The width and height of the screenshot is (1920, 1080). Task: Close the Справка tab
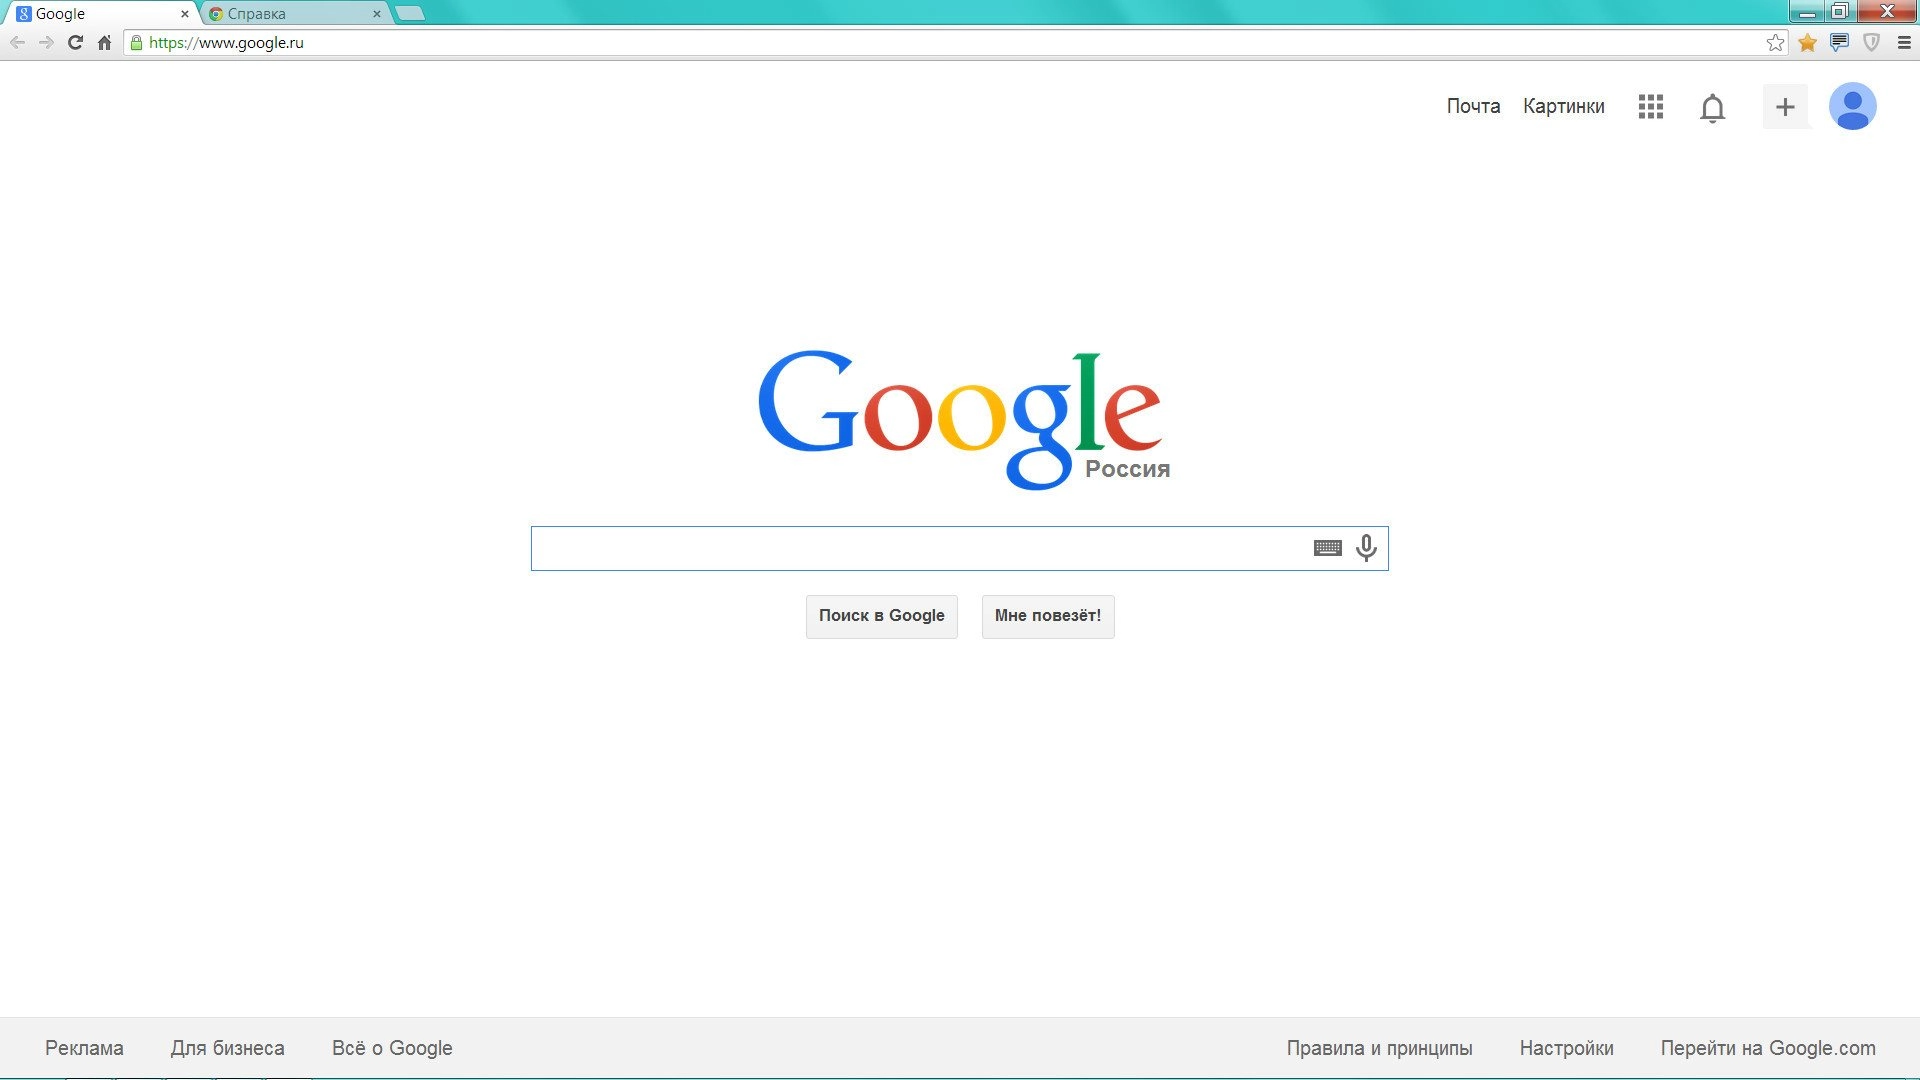coord(377,14)
